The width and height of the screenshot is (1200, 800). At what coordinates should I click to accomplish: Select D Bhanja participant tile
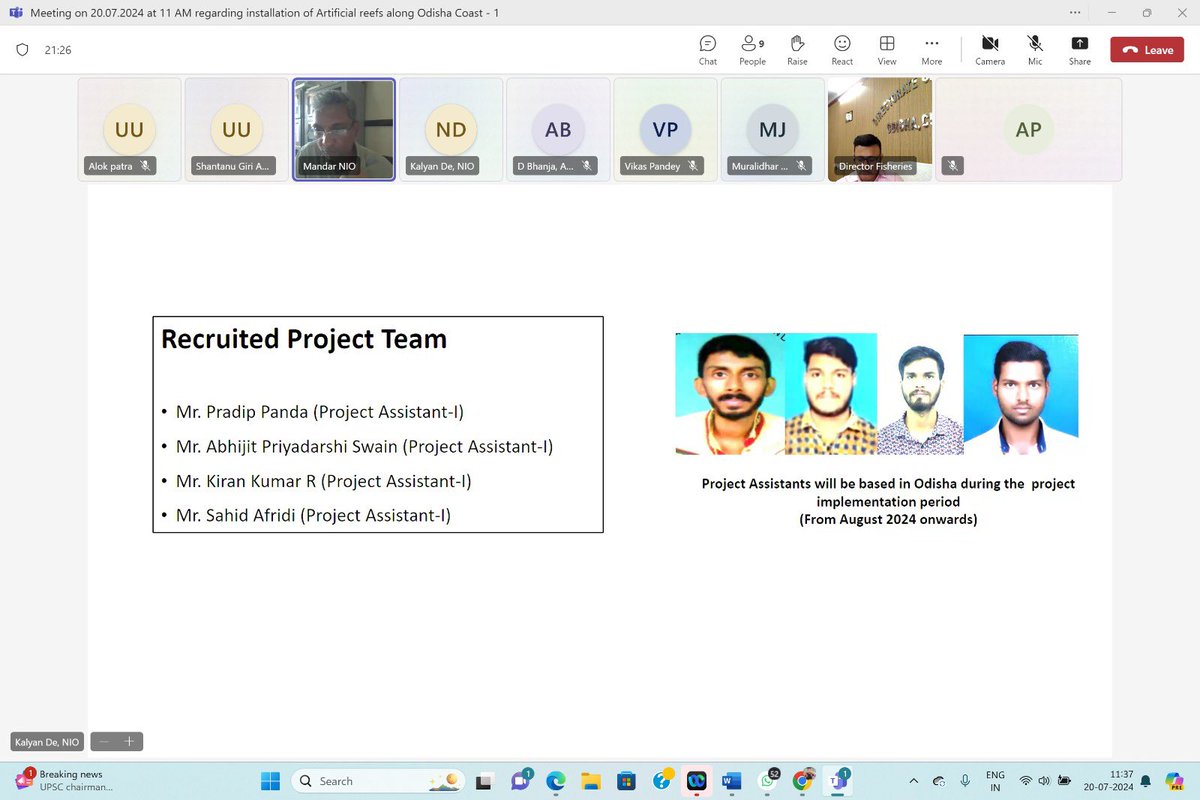(x=557, y=129)
